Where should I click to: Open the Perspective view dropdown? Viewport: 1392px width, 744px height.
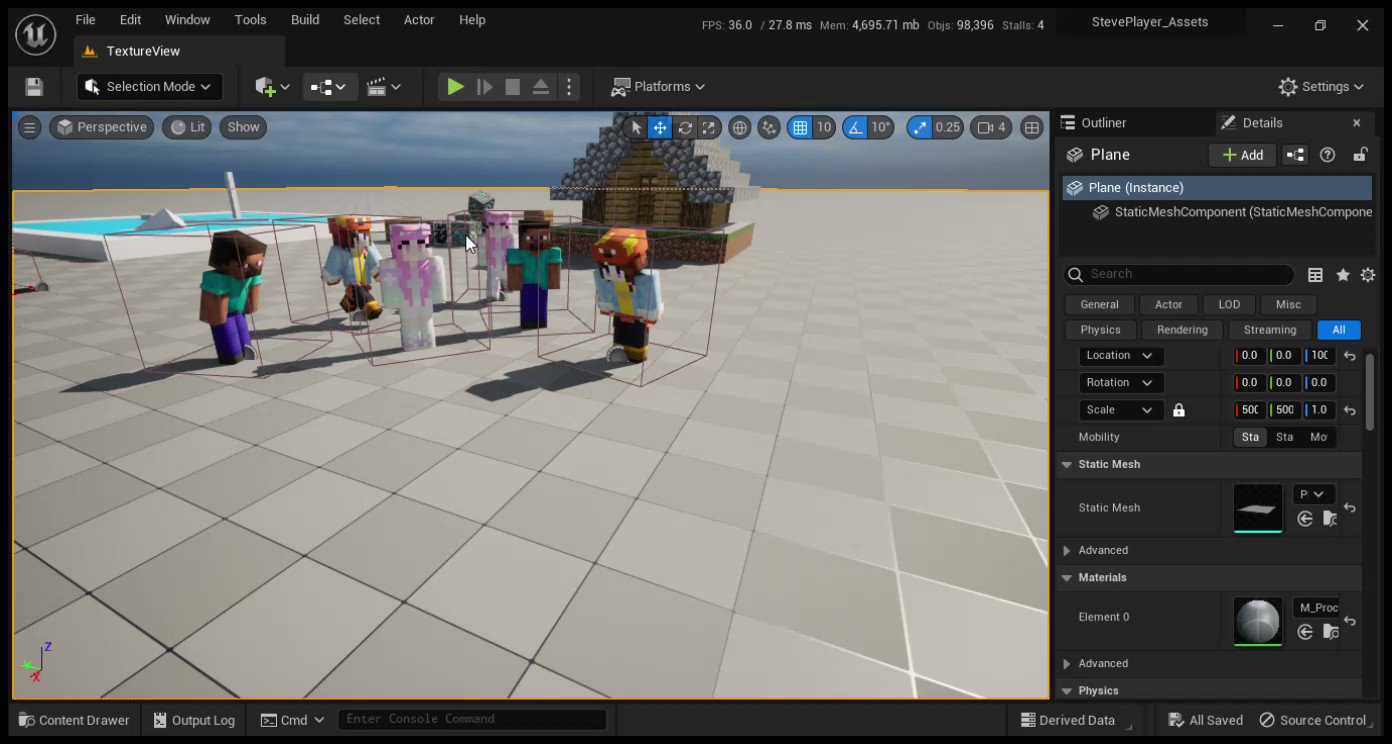pos(101,127)
